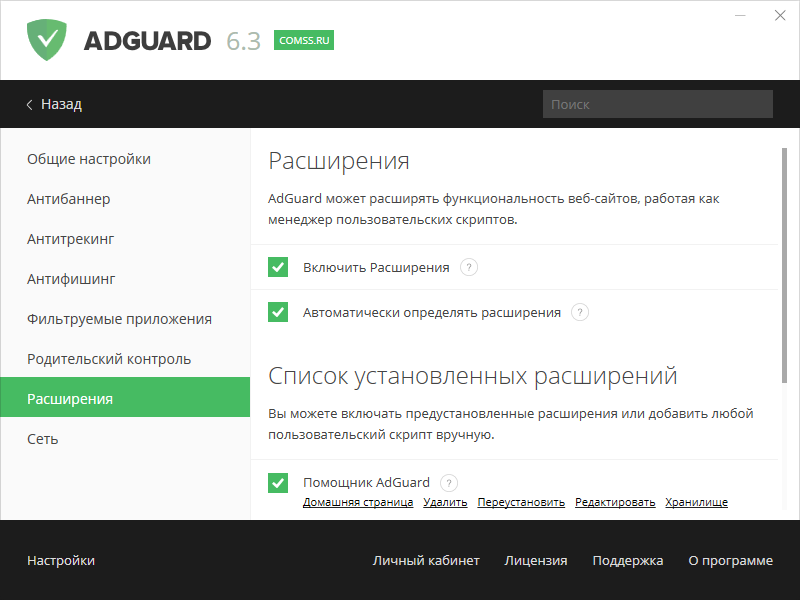This screenshot has width=800, height=600.
Task: Go back using the Назад button
Action: point(54,104)
